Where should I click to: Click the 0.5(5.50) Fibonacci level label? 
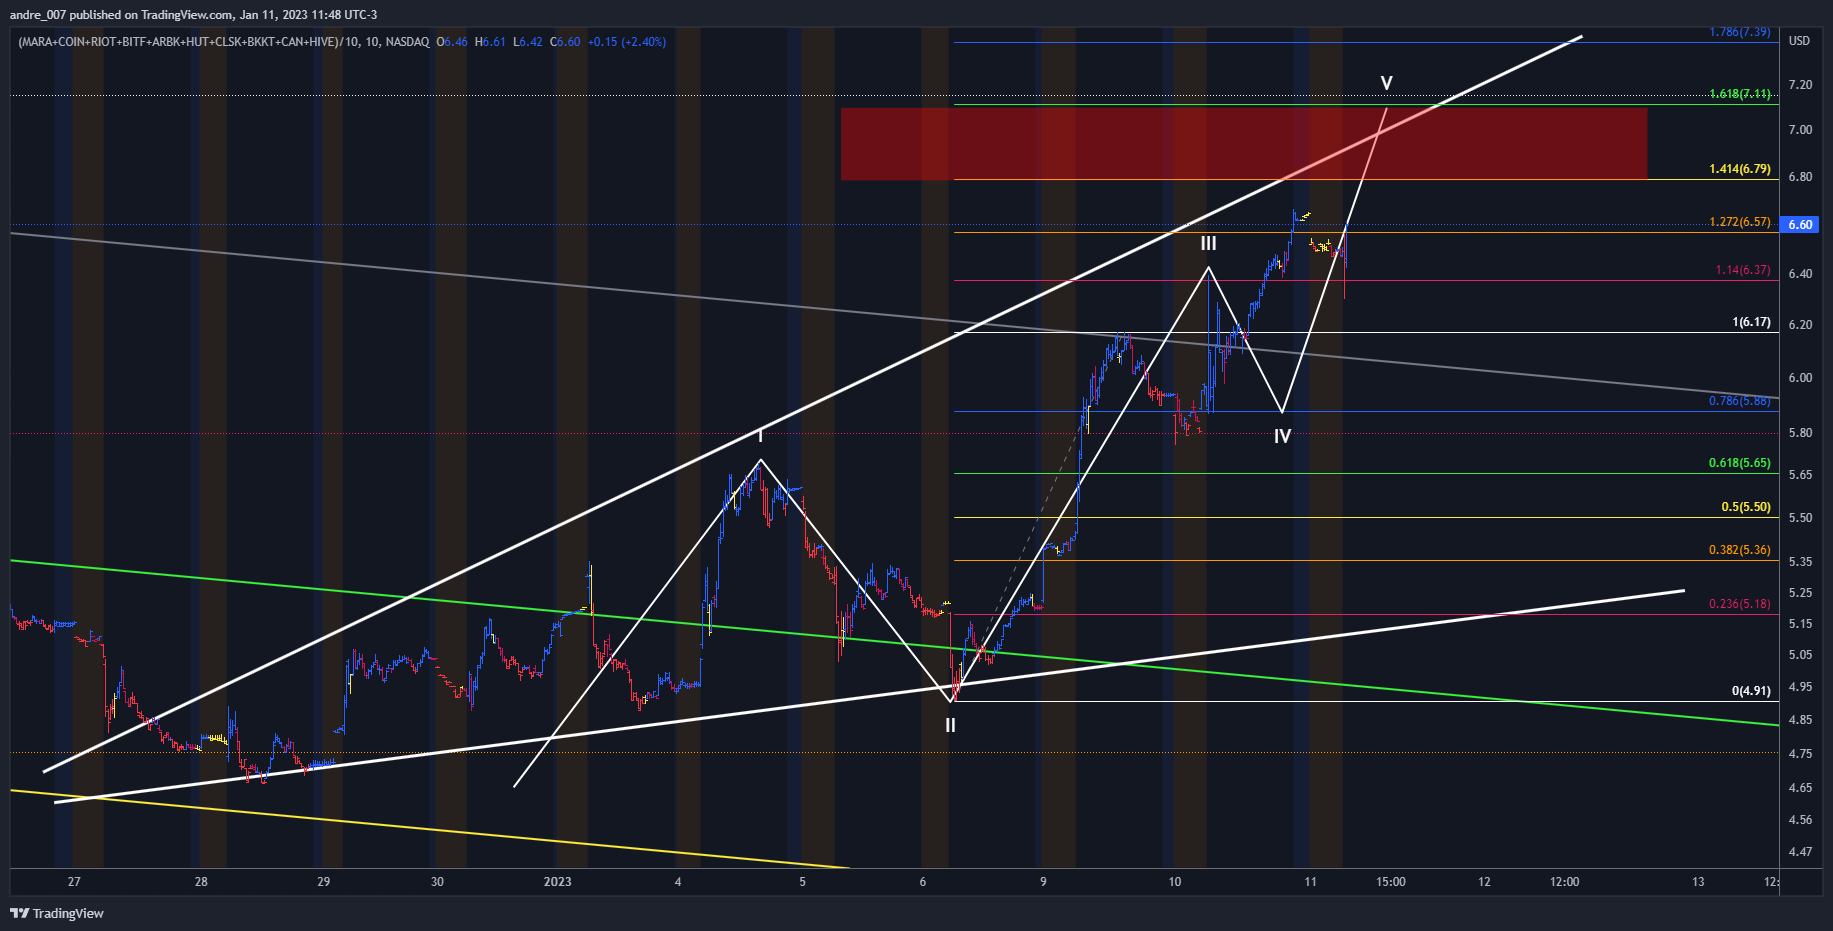pos(1746,507)
